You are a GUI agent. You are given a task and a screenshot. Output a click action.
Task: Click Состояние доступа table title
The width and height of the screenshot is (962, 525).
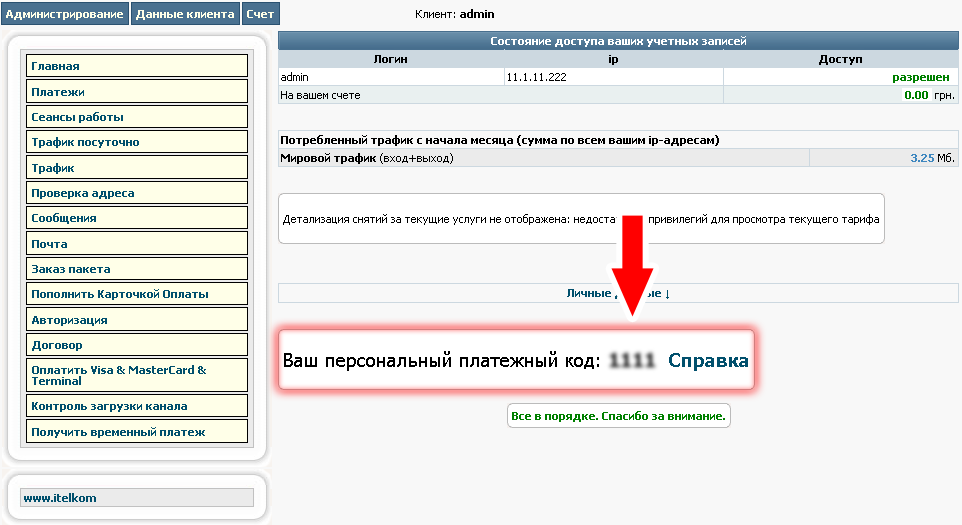618,41
